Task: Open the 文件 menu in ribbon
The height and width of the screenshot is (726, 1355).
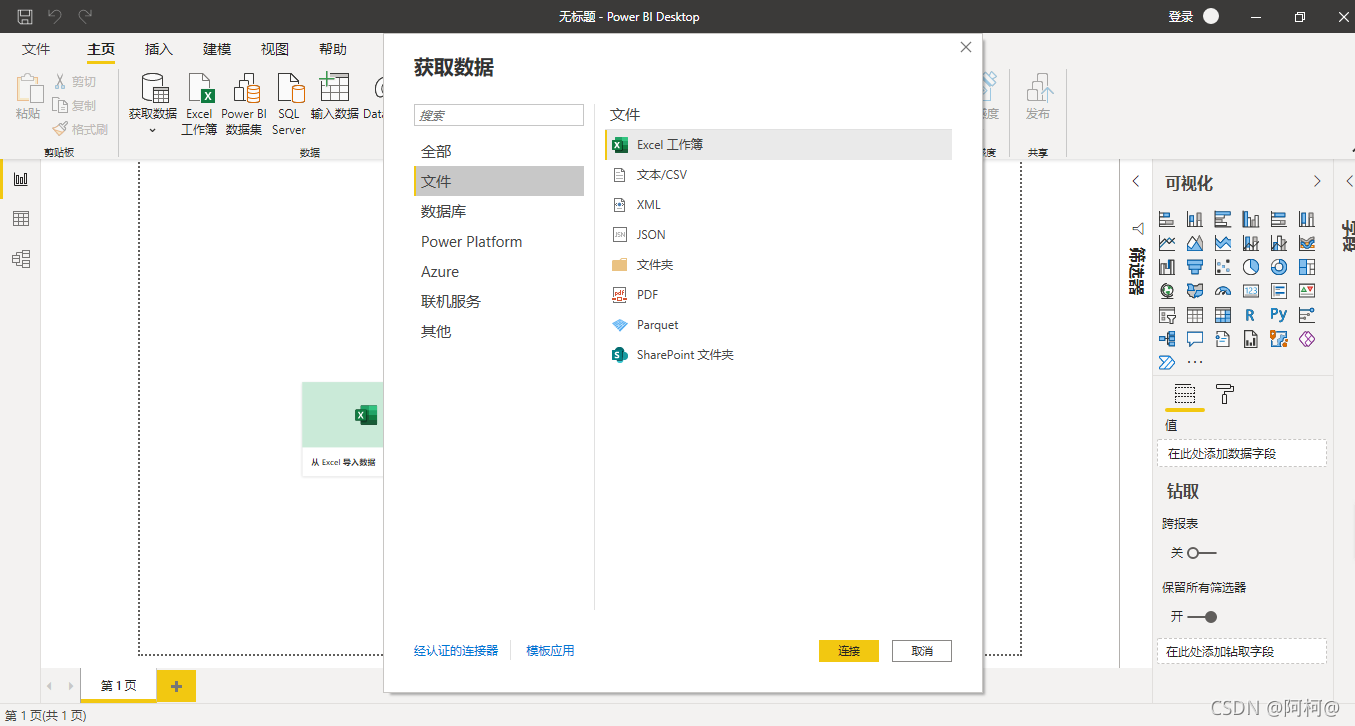Action: coord(36,49)
